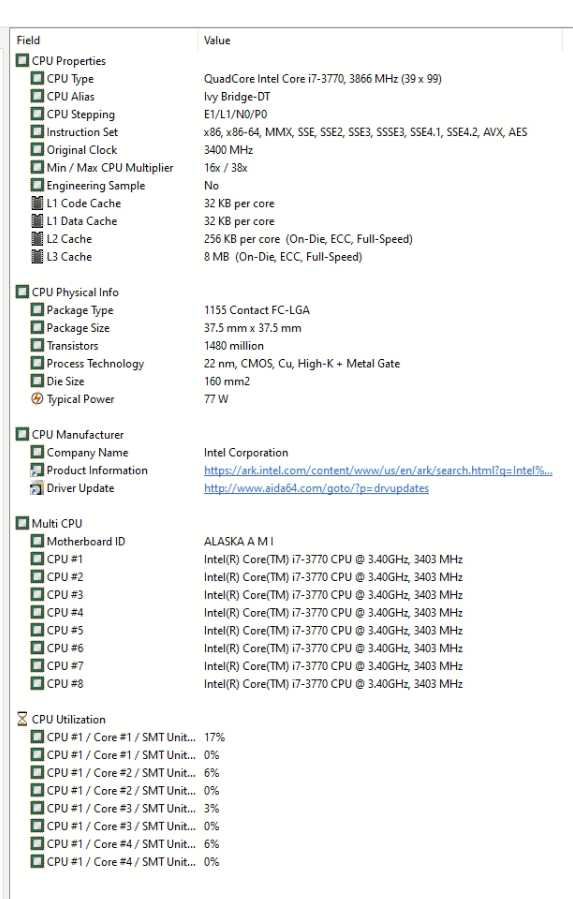This screenshot has height=899, width=573.
Task: Click the Package Type row icon
Action: tap(37, 310)
